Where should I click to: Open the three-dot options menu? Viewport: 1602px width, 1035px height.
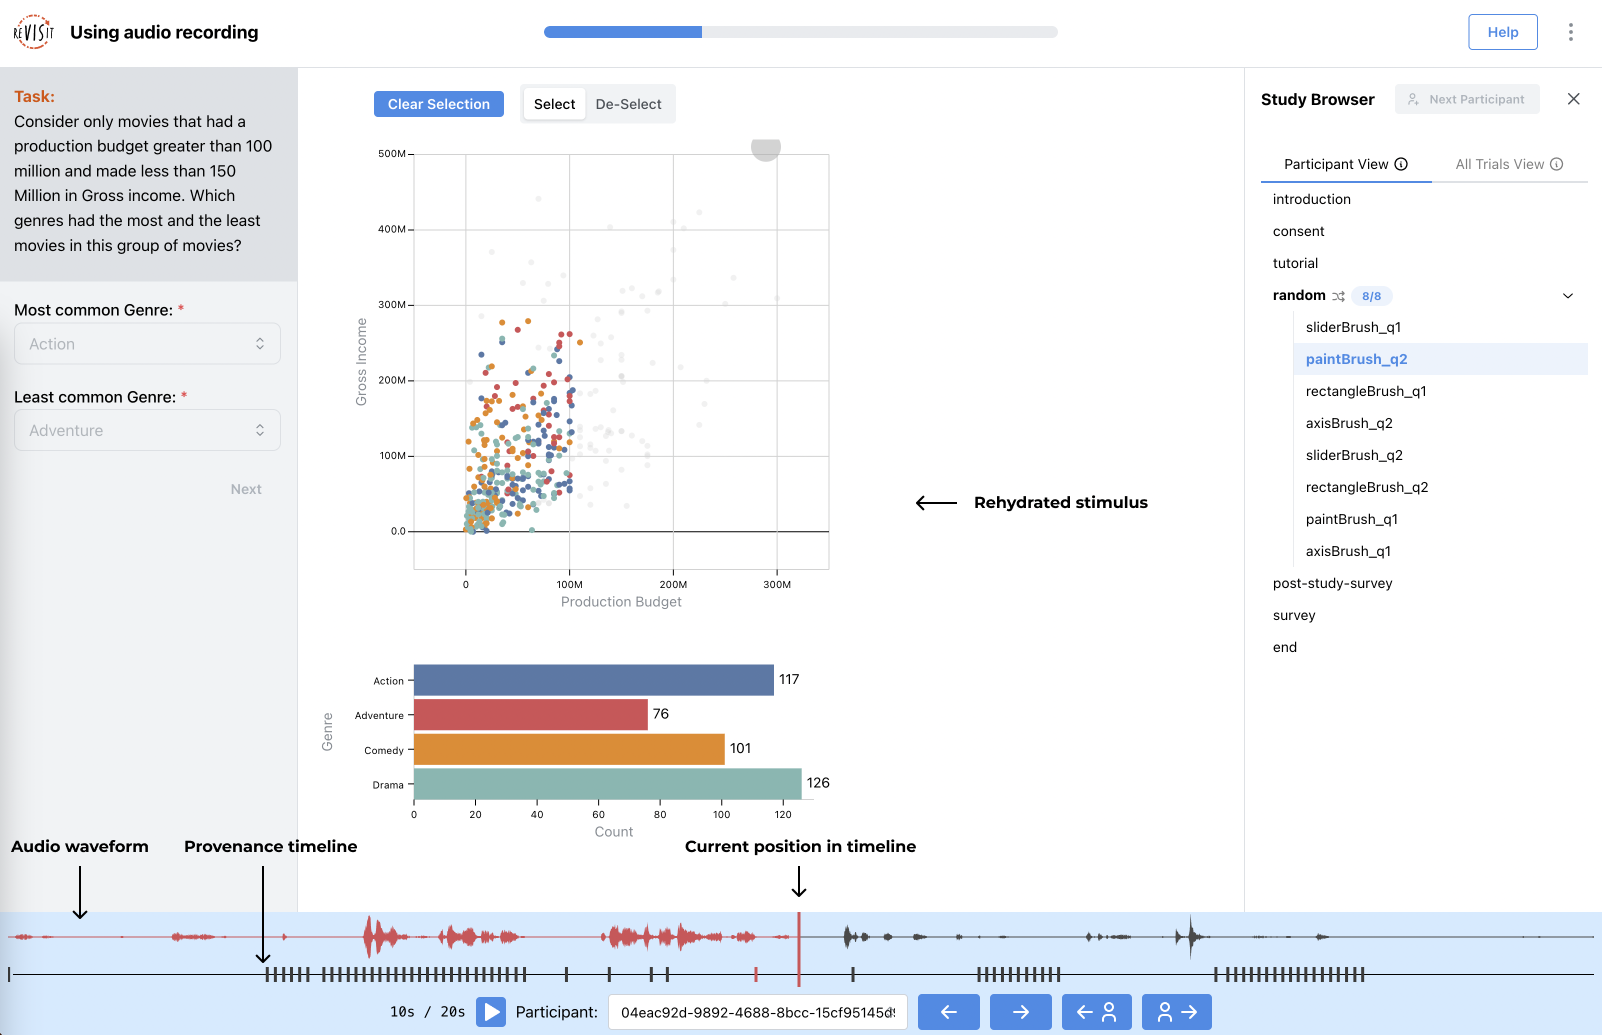click(1570, 32)
